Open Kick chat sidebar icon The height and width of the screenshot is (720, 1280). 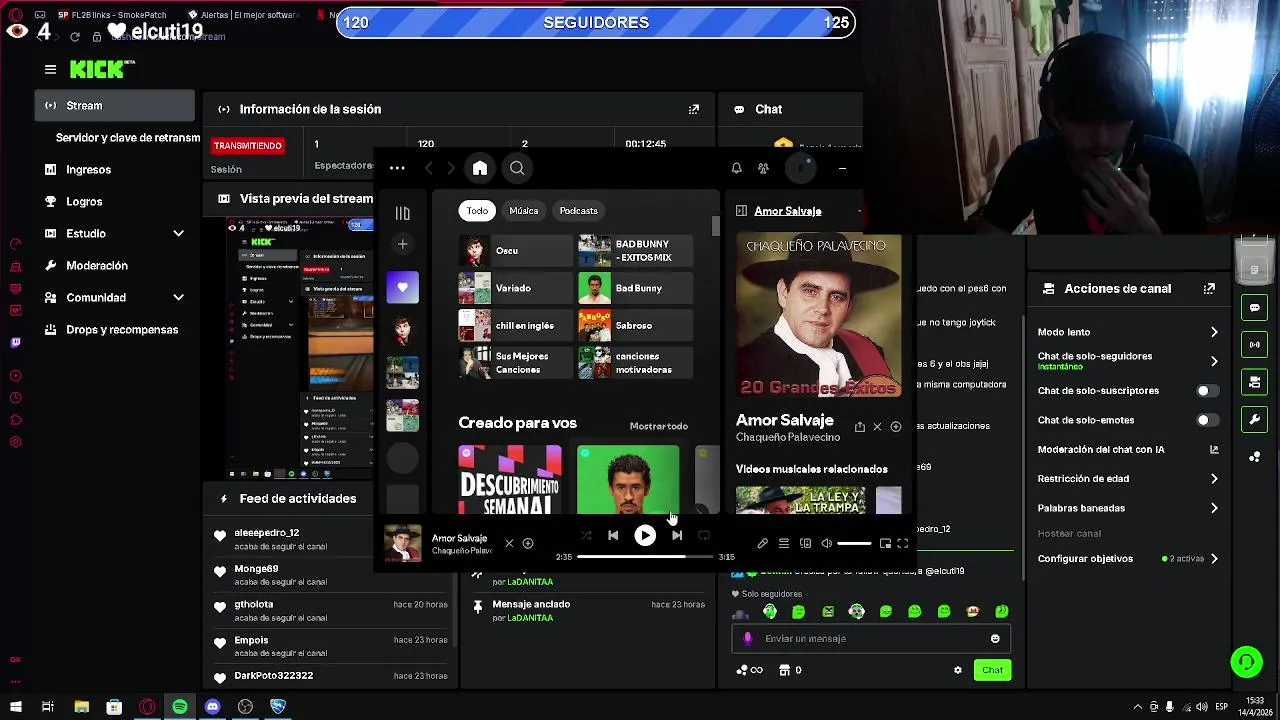[1254, 308]
